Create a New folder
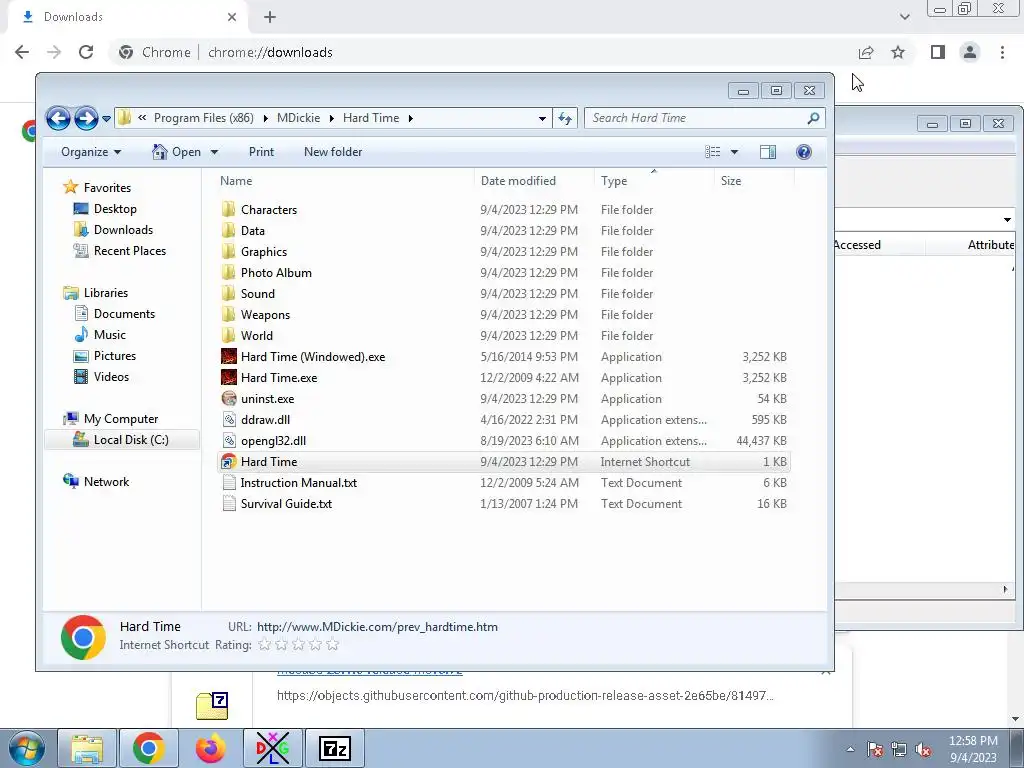 pos(333,152)
